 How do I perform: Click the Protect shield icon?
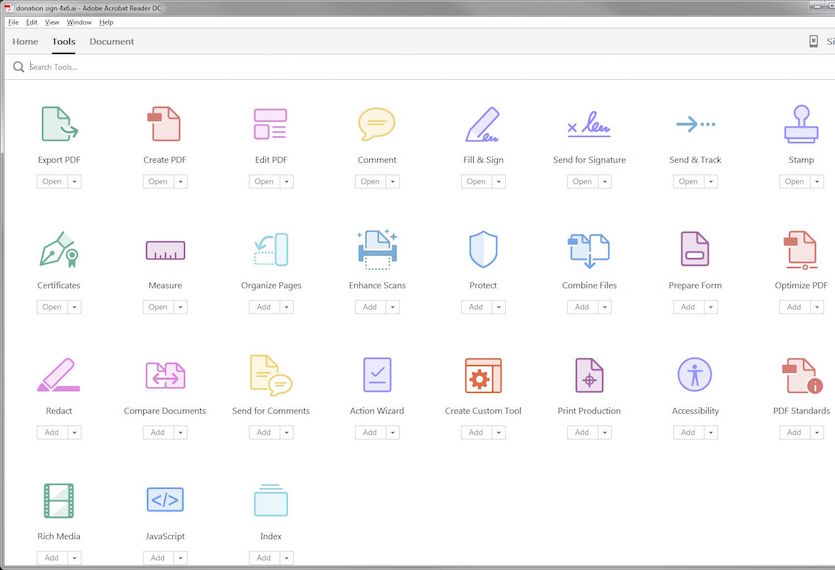click(x=483, y=249)
